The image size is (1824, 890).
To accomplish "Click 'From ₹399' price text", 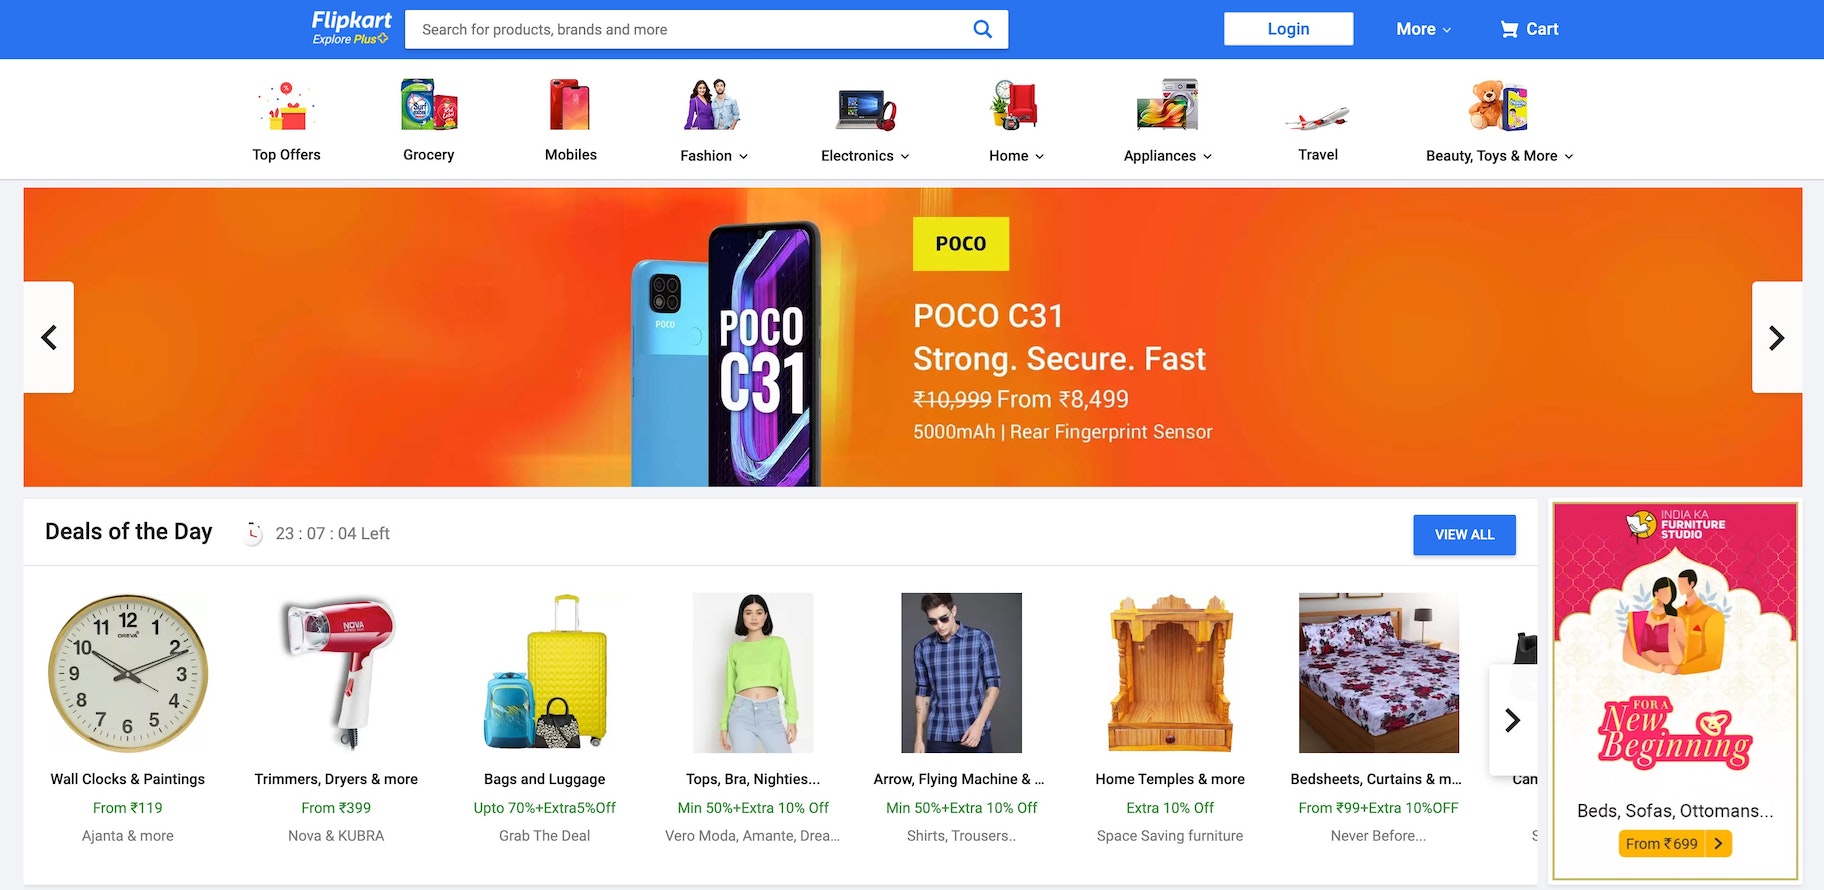I will point(336,808).
